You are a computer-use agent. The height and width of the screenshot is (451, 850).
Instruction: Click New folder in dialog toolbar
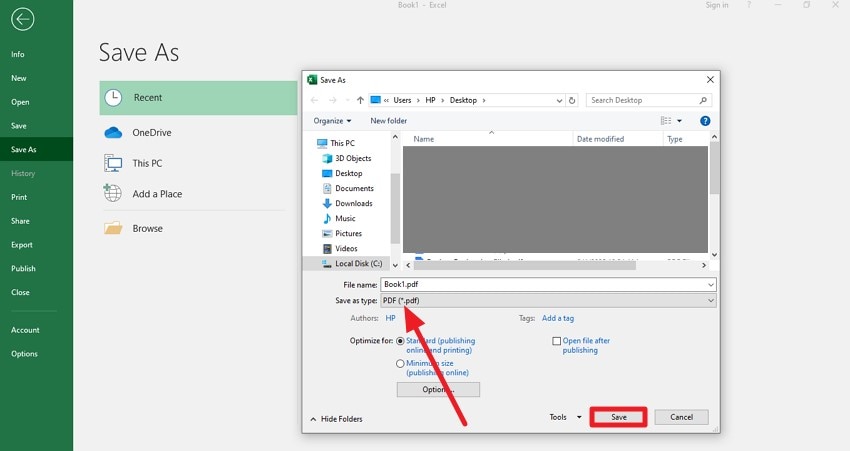coord(388,121)
